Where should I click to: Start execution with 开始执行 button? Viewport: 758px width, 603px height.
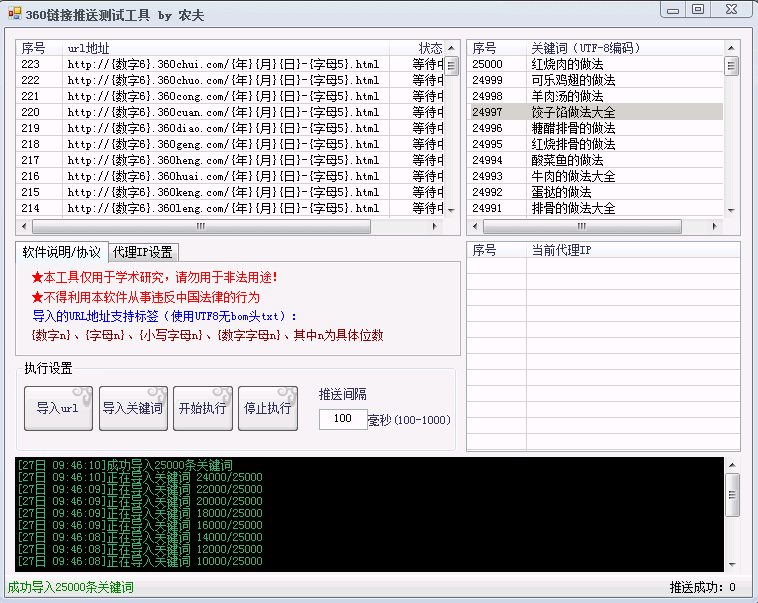click(203, 408)
